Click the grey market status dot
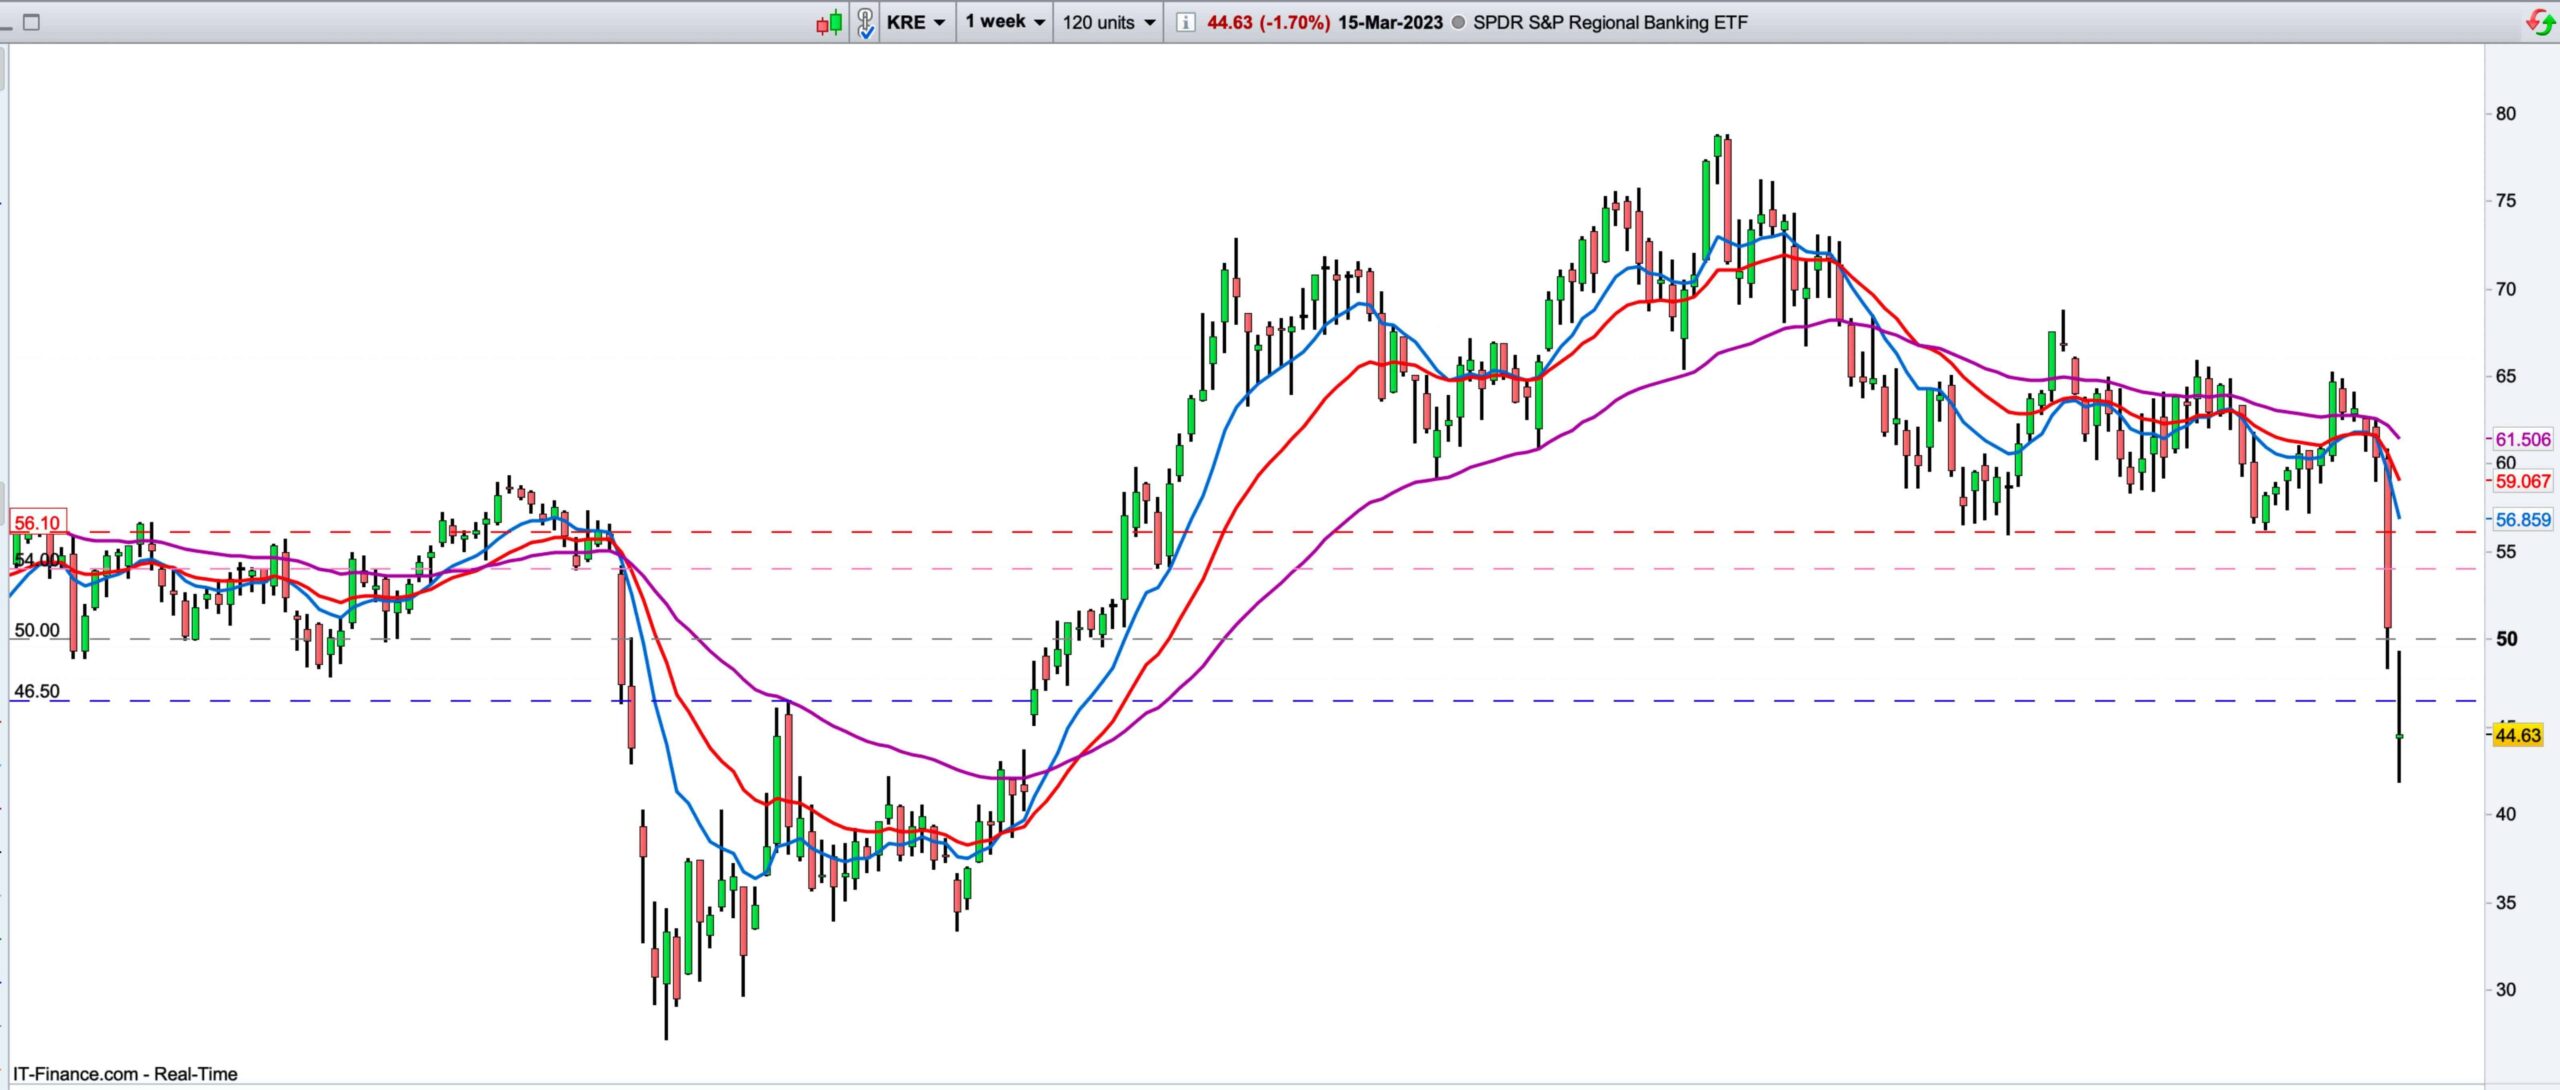The image size is (2560, 1090). point(1458,22)
